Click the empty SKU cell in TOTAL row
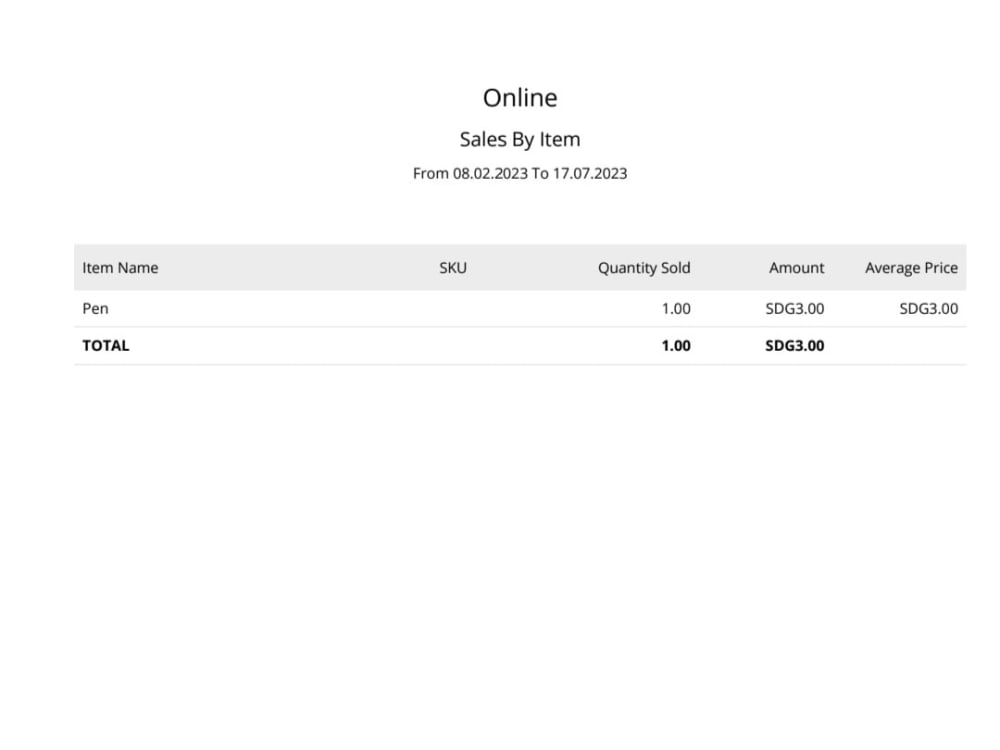 click(453, 346)
